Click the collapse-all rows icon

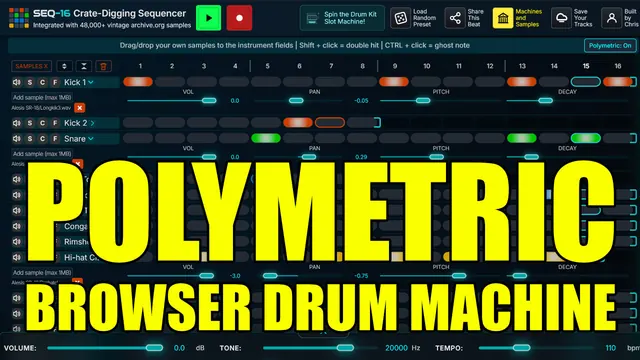(x=84, y=66)
